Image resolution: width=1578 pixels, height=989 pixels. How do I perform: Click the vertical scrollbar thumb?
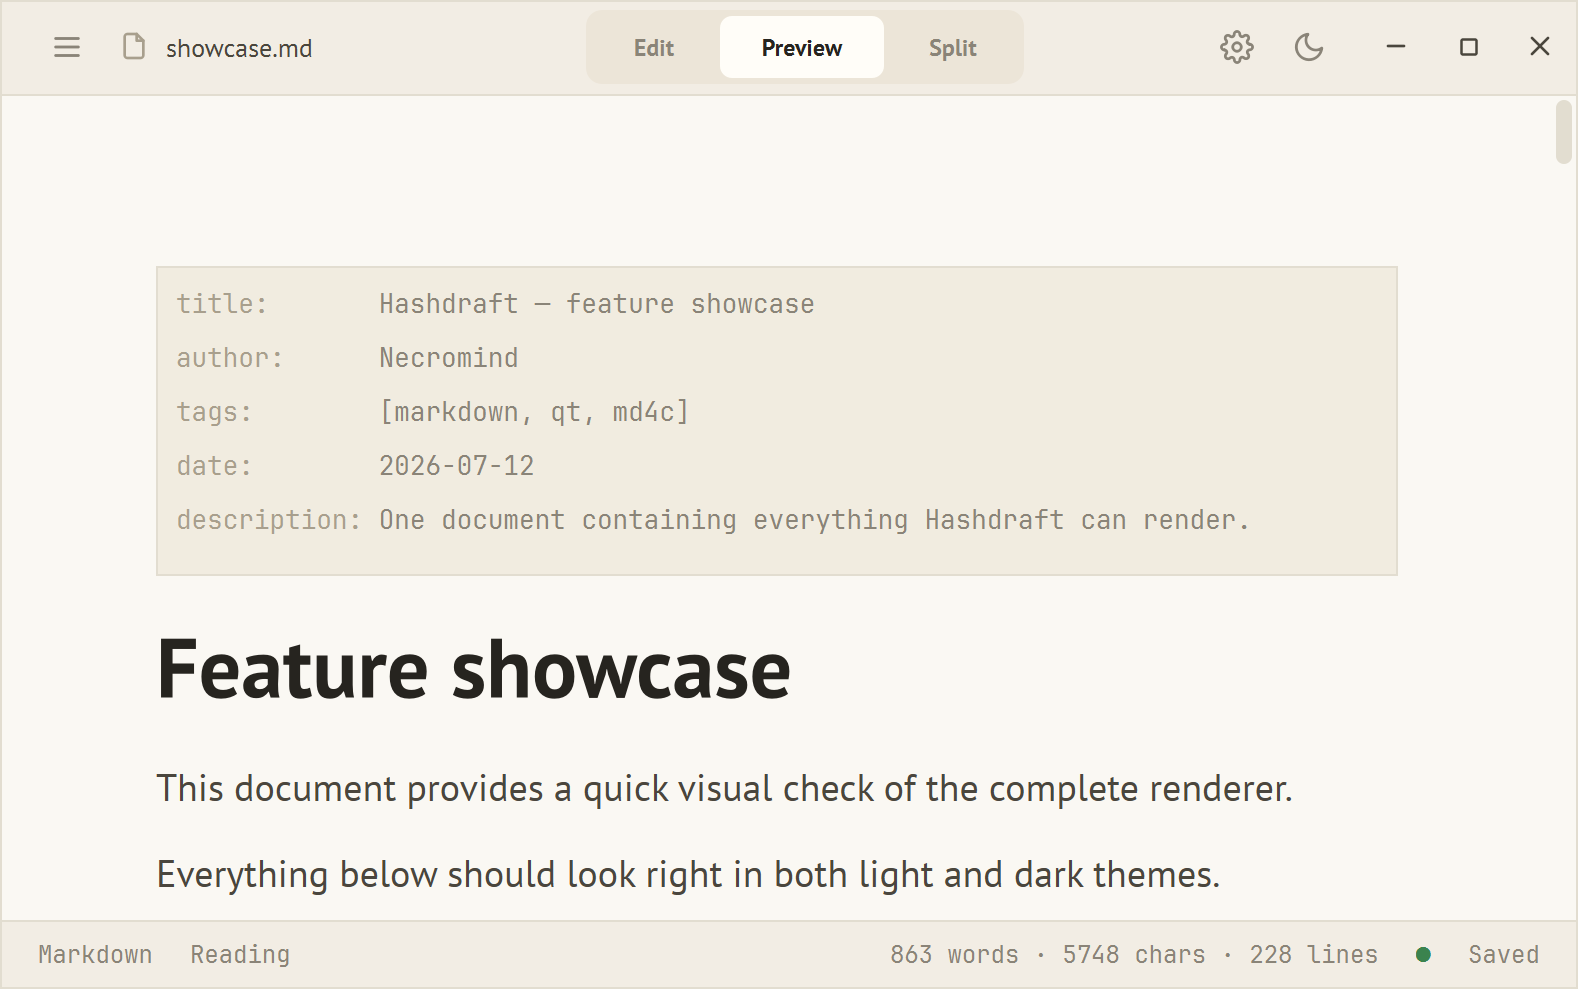coord(1564,131)
